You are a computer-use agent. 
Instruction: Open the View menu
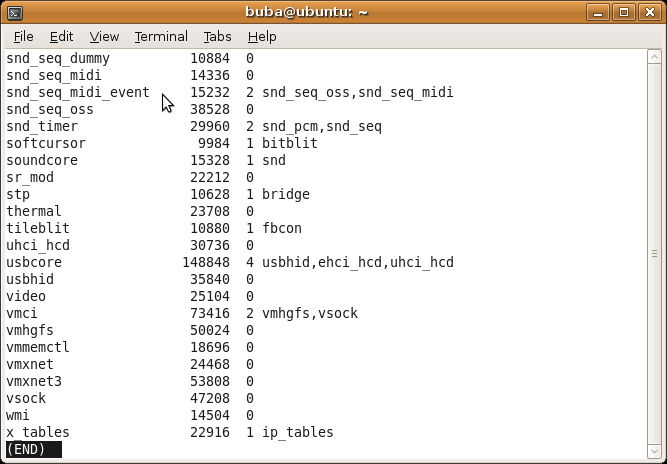[104, 37]
